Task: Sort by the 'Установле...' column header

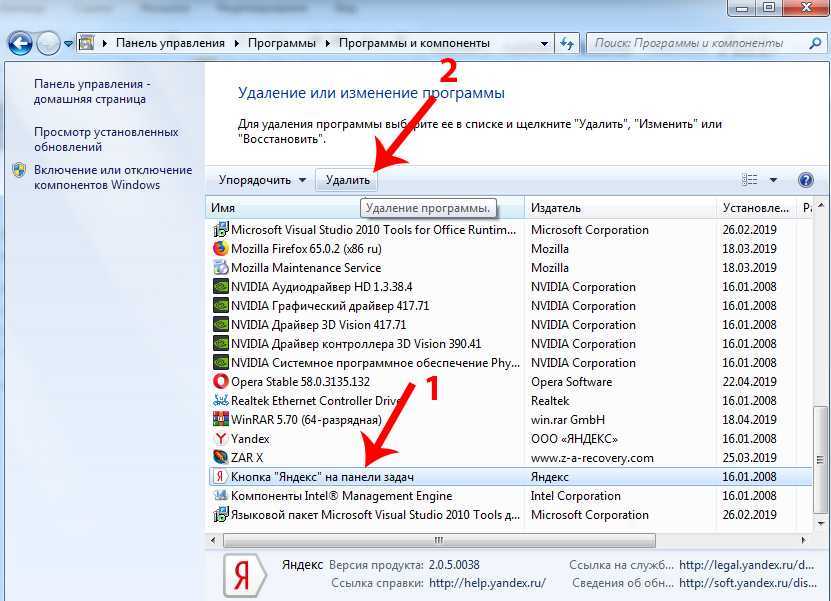Action: [x=756, y=208]
